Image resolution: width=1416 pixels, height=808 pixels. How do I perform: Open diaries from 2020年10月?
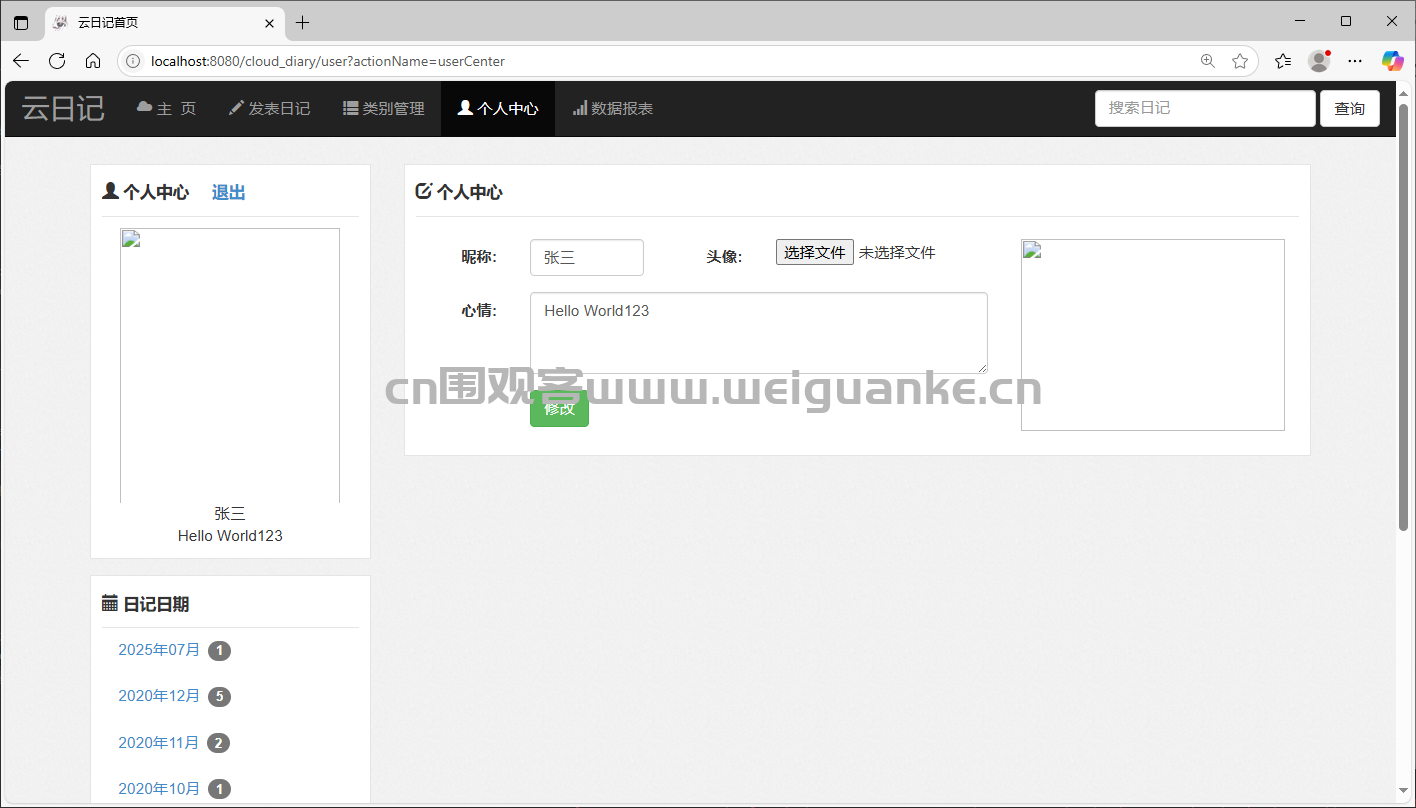[159, 789]
